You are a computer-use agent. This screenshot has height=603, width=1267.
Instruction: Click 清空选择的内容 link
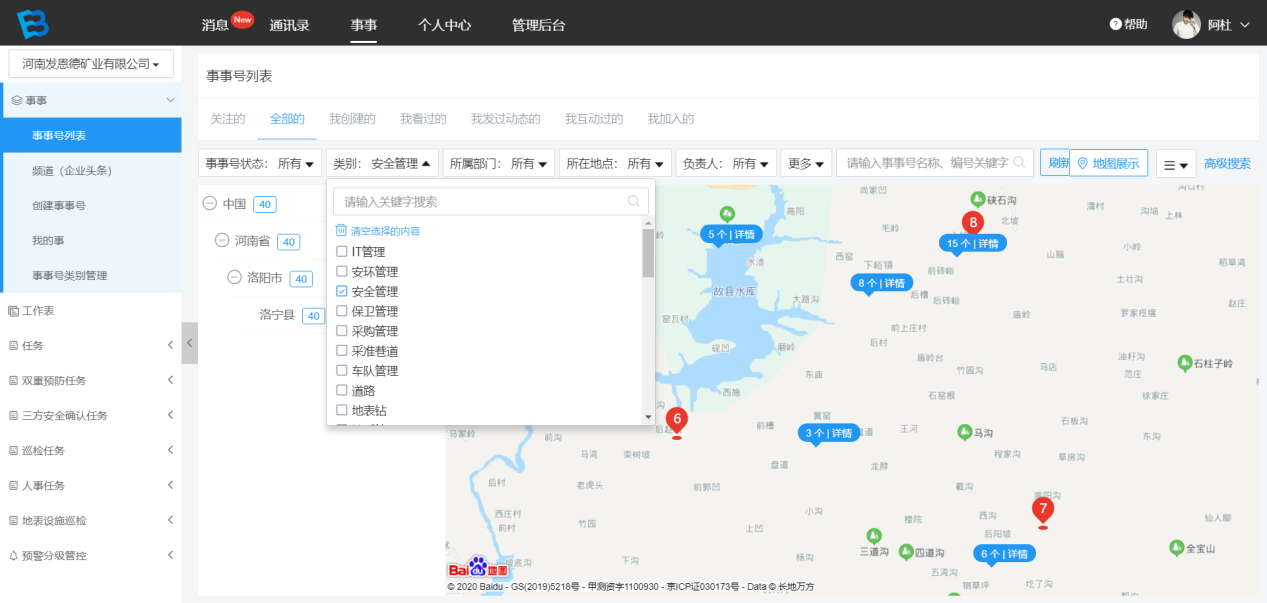click(385, 231)
